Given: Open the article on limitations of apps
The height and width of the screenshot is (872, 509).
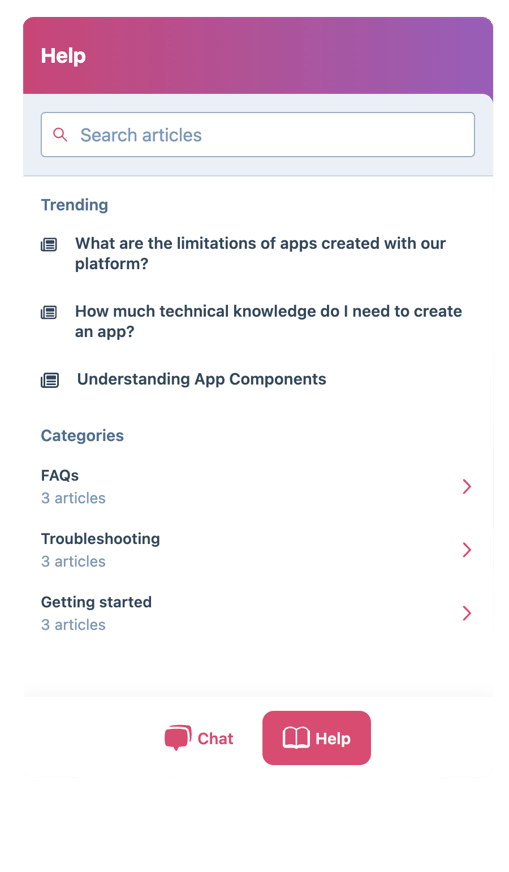Looking at the screenshot, I should coord(260,253).
